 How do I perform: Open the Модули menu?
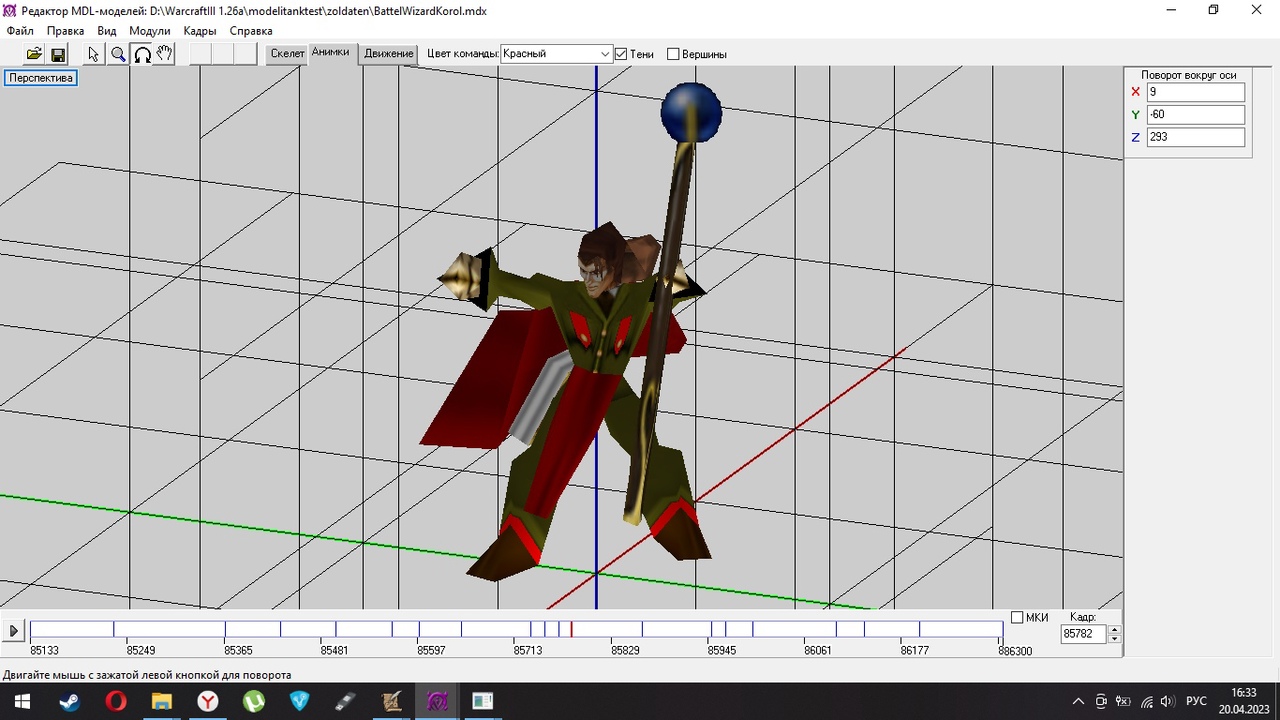pyautogui.click(x=150, y=31)
